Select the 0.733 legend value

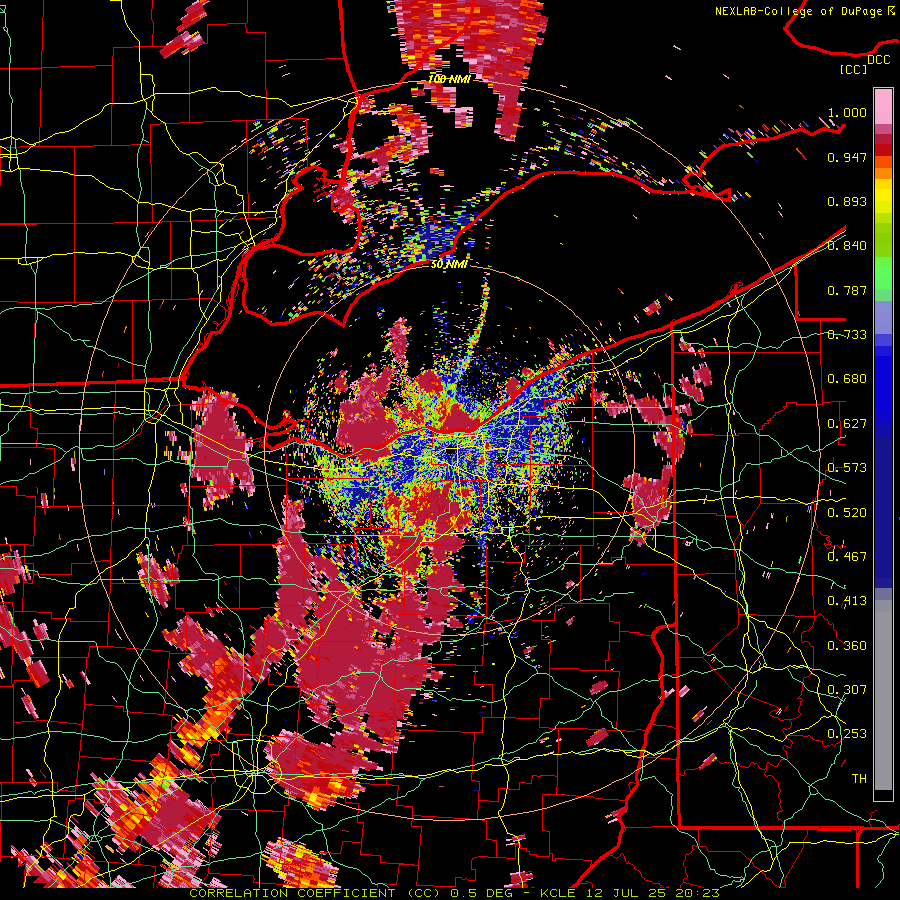[x=847, y=335]
